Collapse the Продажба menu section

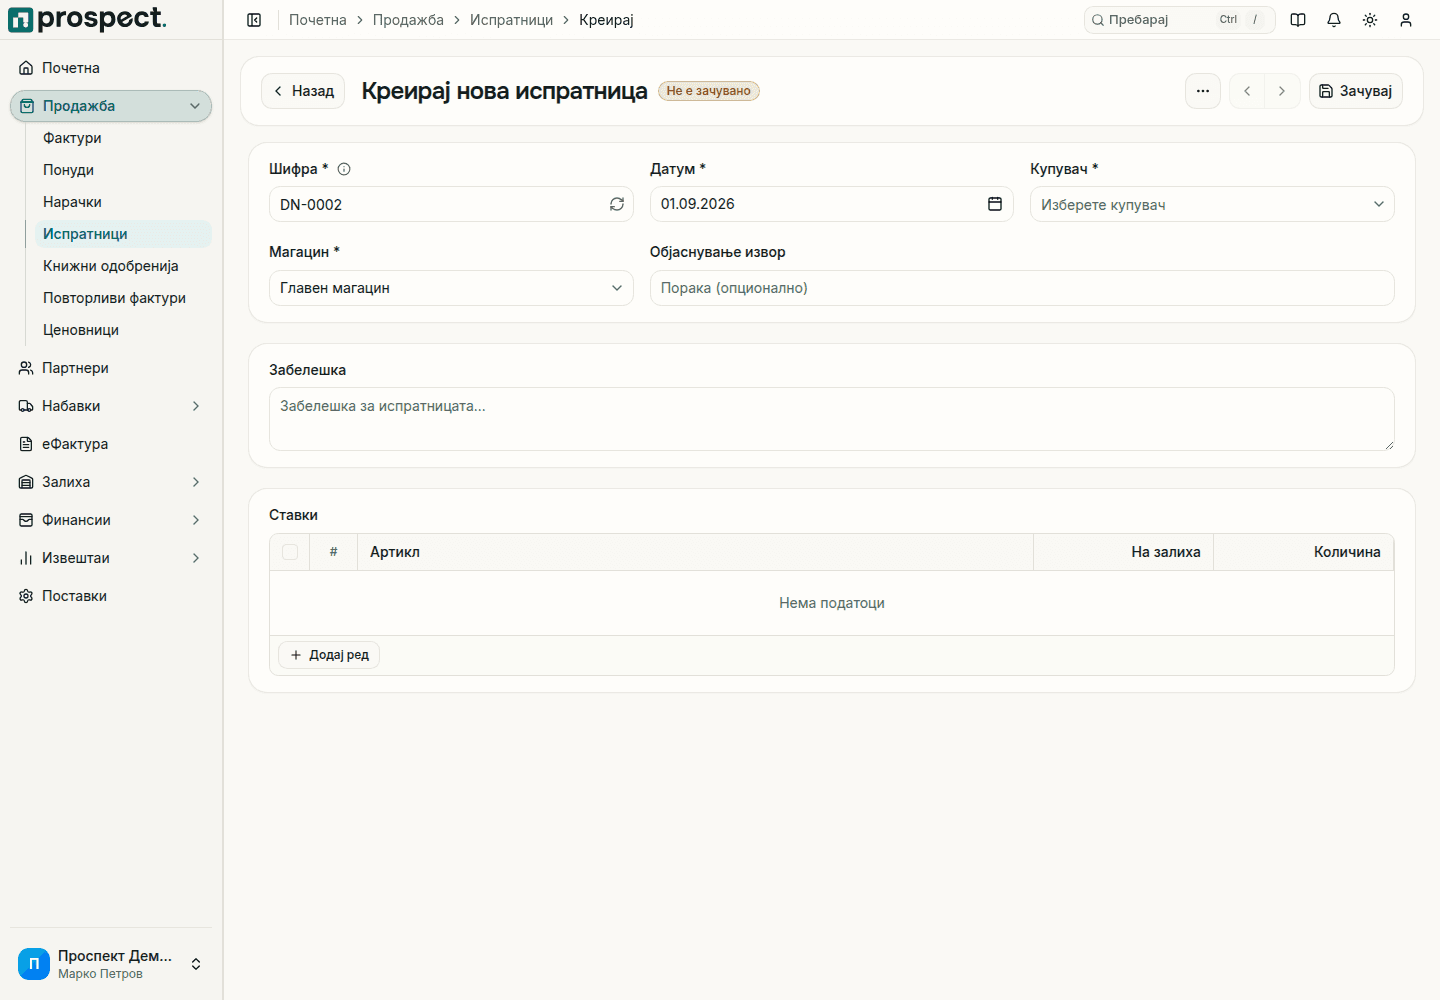[x=111, y=106]
